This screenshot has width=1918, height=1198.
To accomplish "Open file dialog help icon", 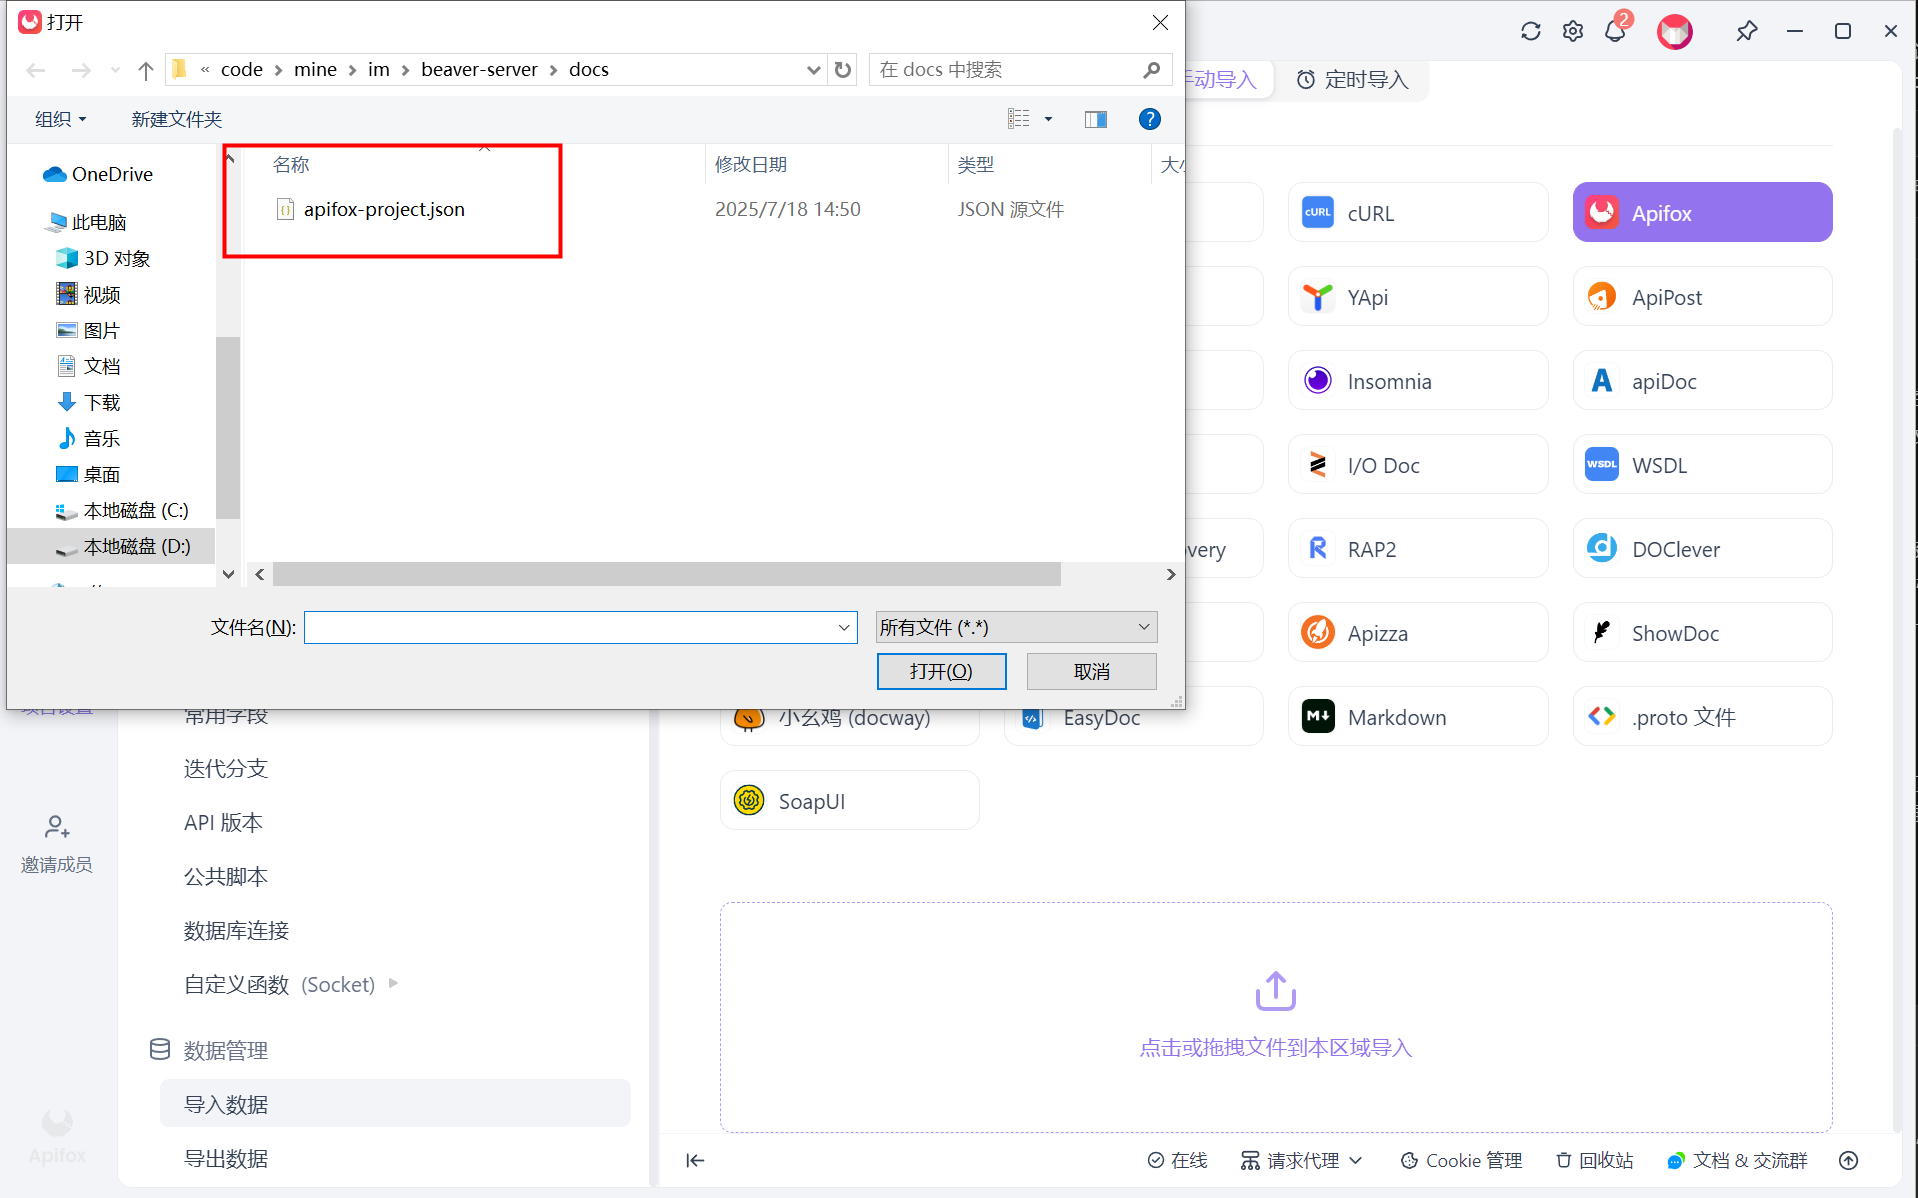I will [x=1150, y=119].
